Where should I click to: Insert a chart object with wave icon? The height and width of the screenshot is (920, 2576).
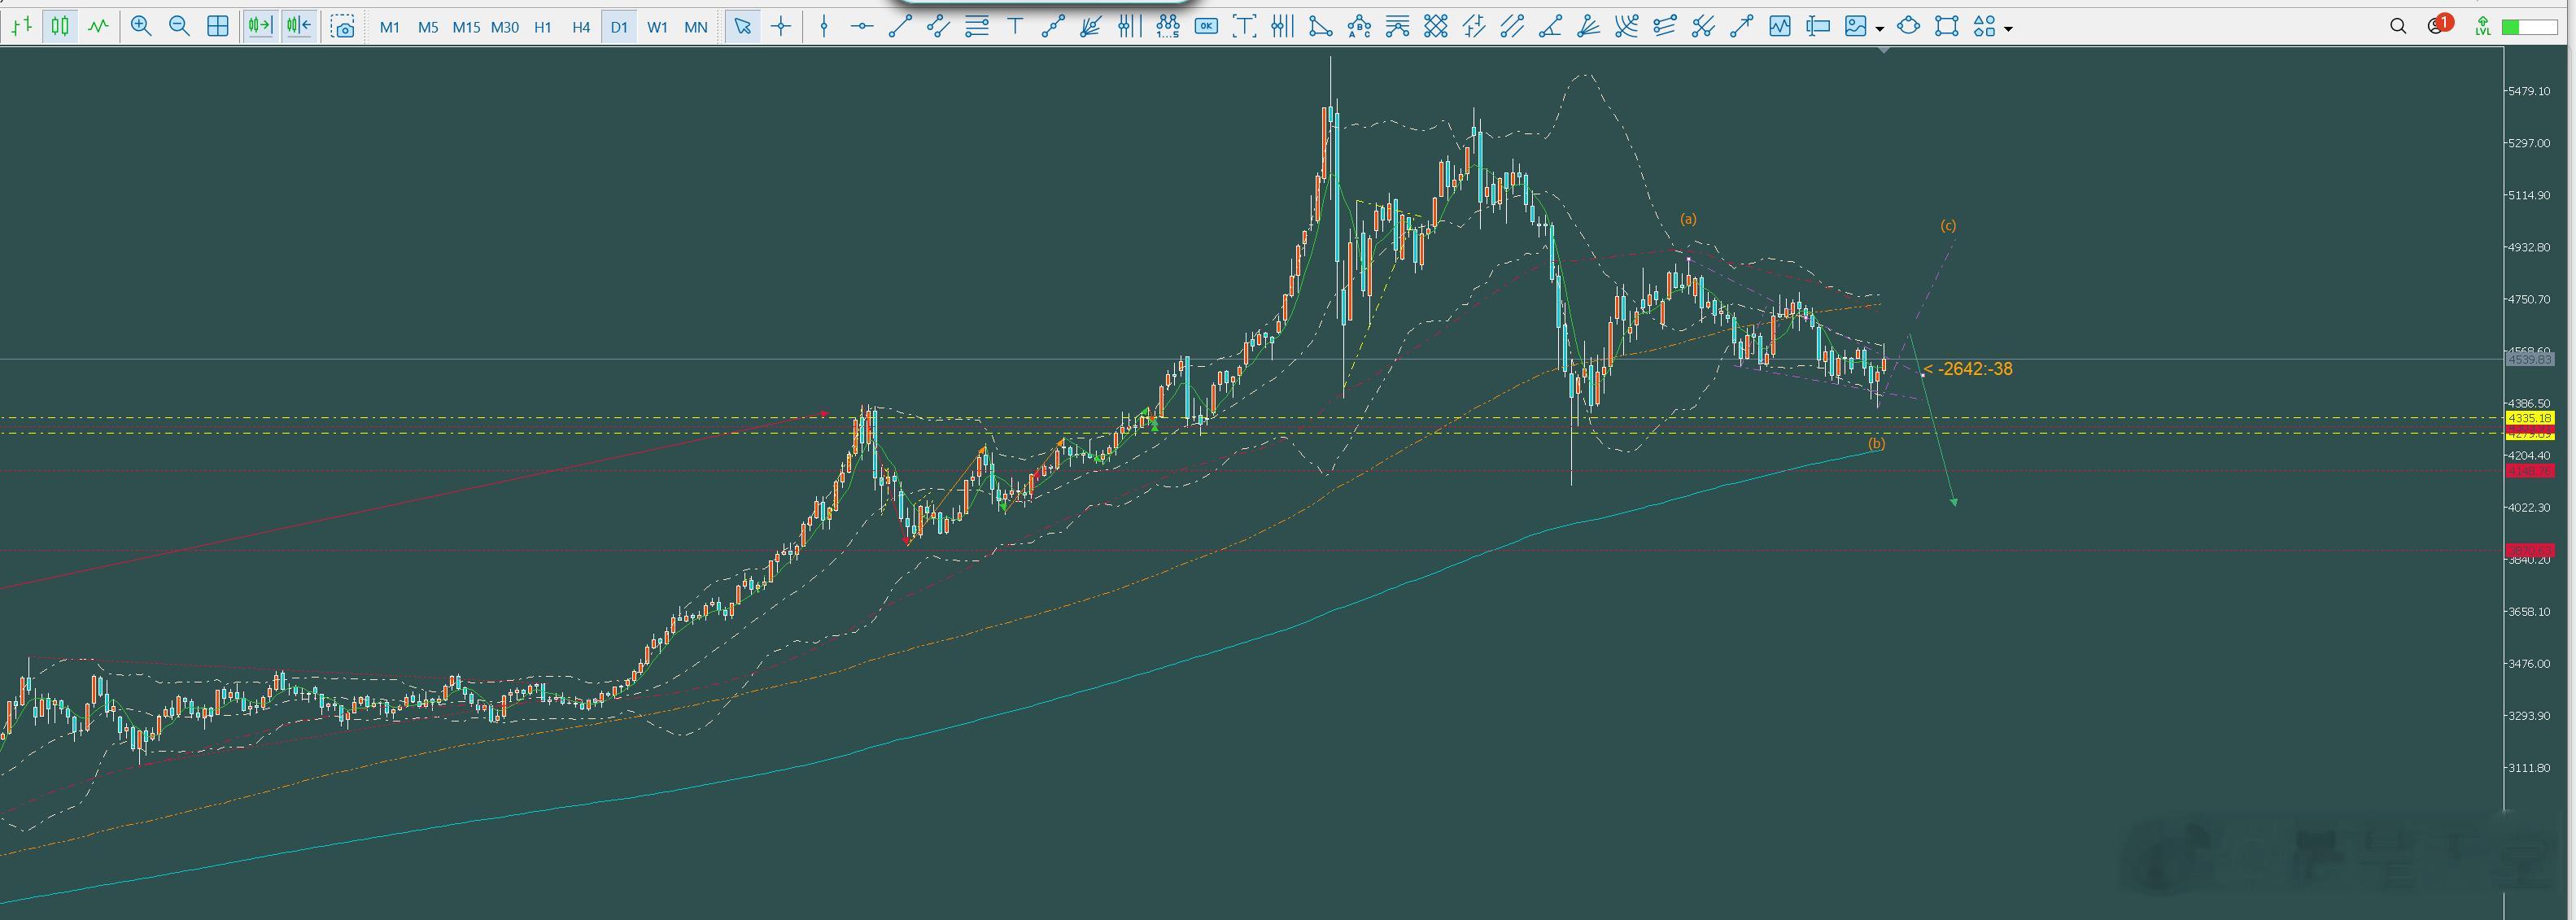[x=1779, y=27]
